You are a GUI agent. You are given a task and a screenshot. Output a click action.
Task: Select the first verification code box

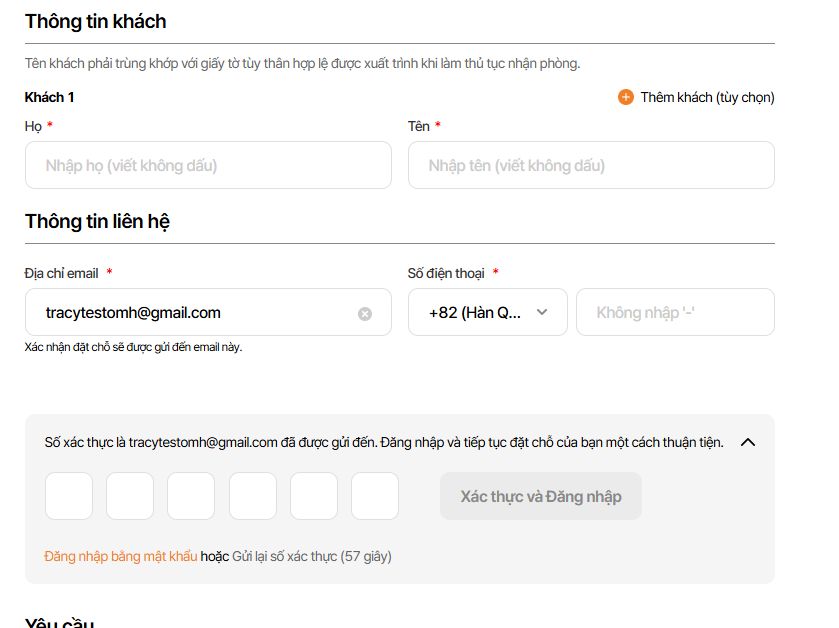pos(69,496)
